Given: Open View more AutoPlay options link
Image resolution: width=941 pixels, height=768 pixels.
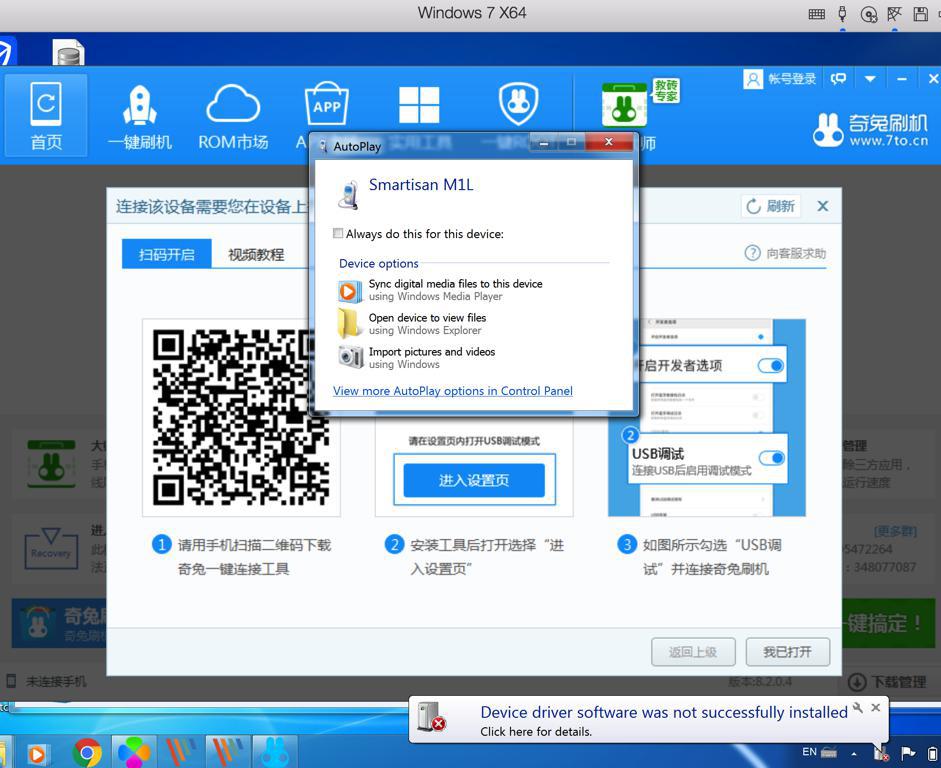Looking at the screenshot, I should coord(452,391).
